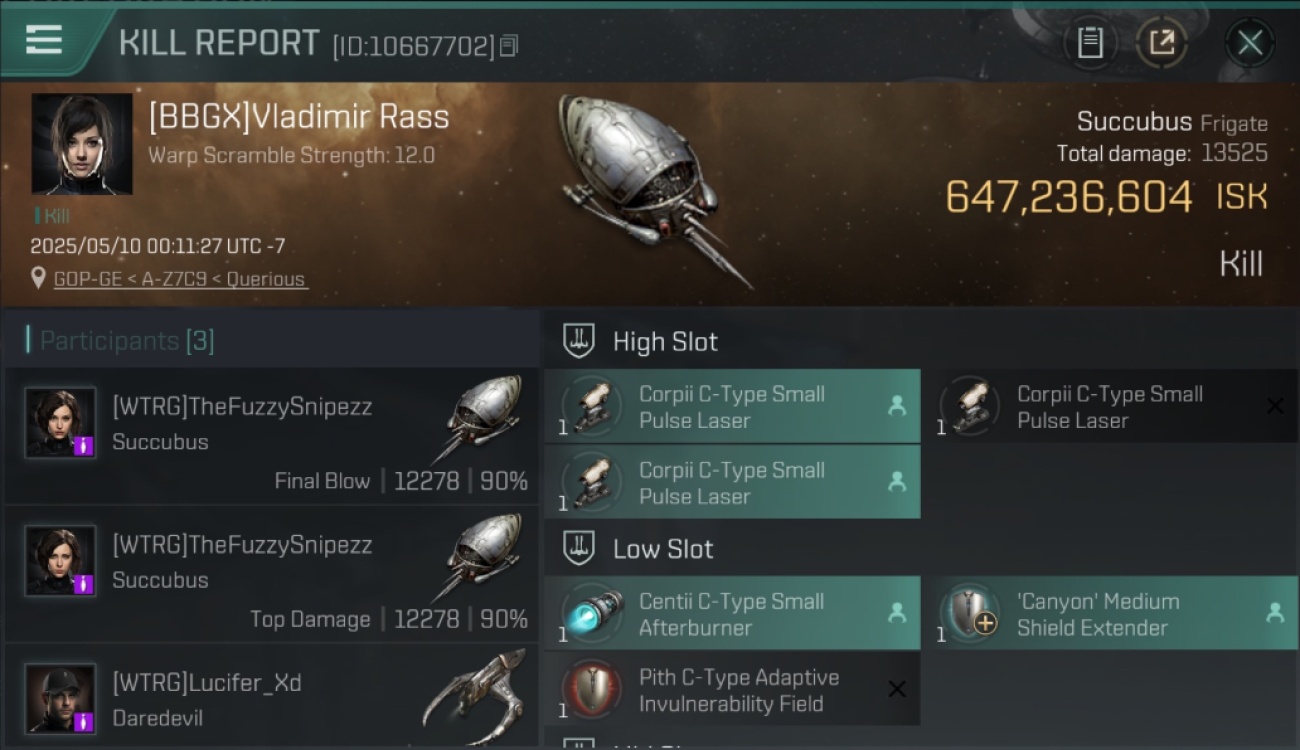This screenshot has height=750, width=1300.
Task: Share kill report via export icon
Action: point(1161,43)
